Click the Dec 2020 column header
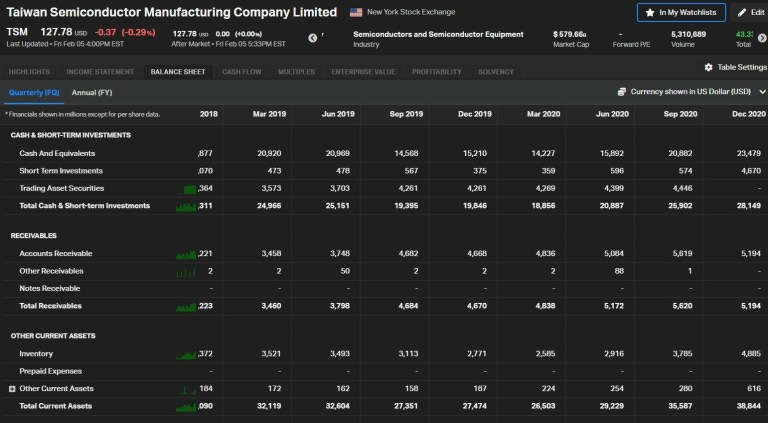The height and width of the screenshot is (423, 768). (x=749, y=114)
